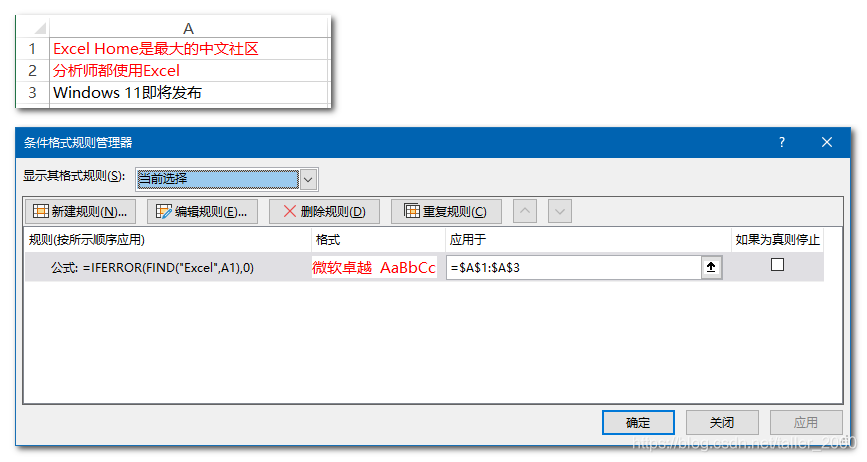Select cell A1 'Excel Home是最大的中文社区'
Screen dimensions: 867x462
[190, 49]
